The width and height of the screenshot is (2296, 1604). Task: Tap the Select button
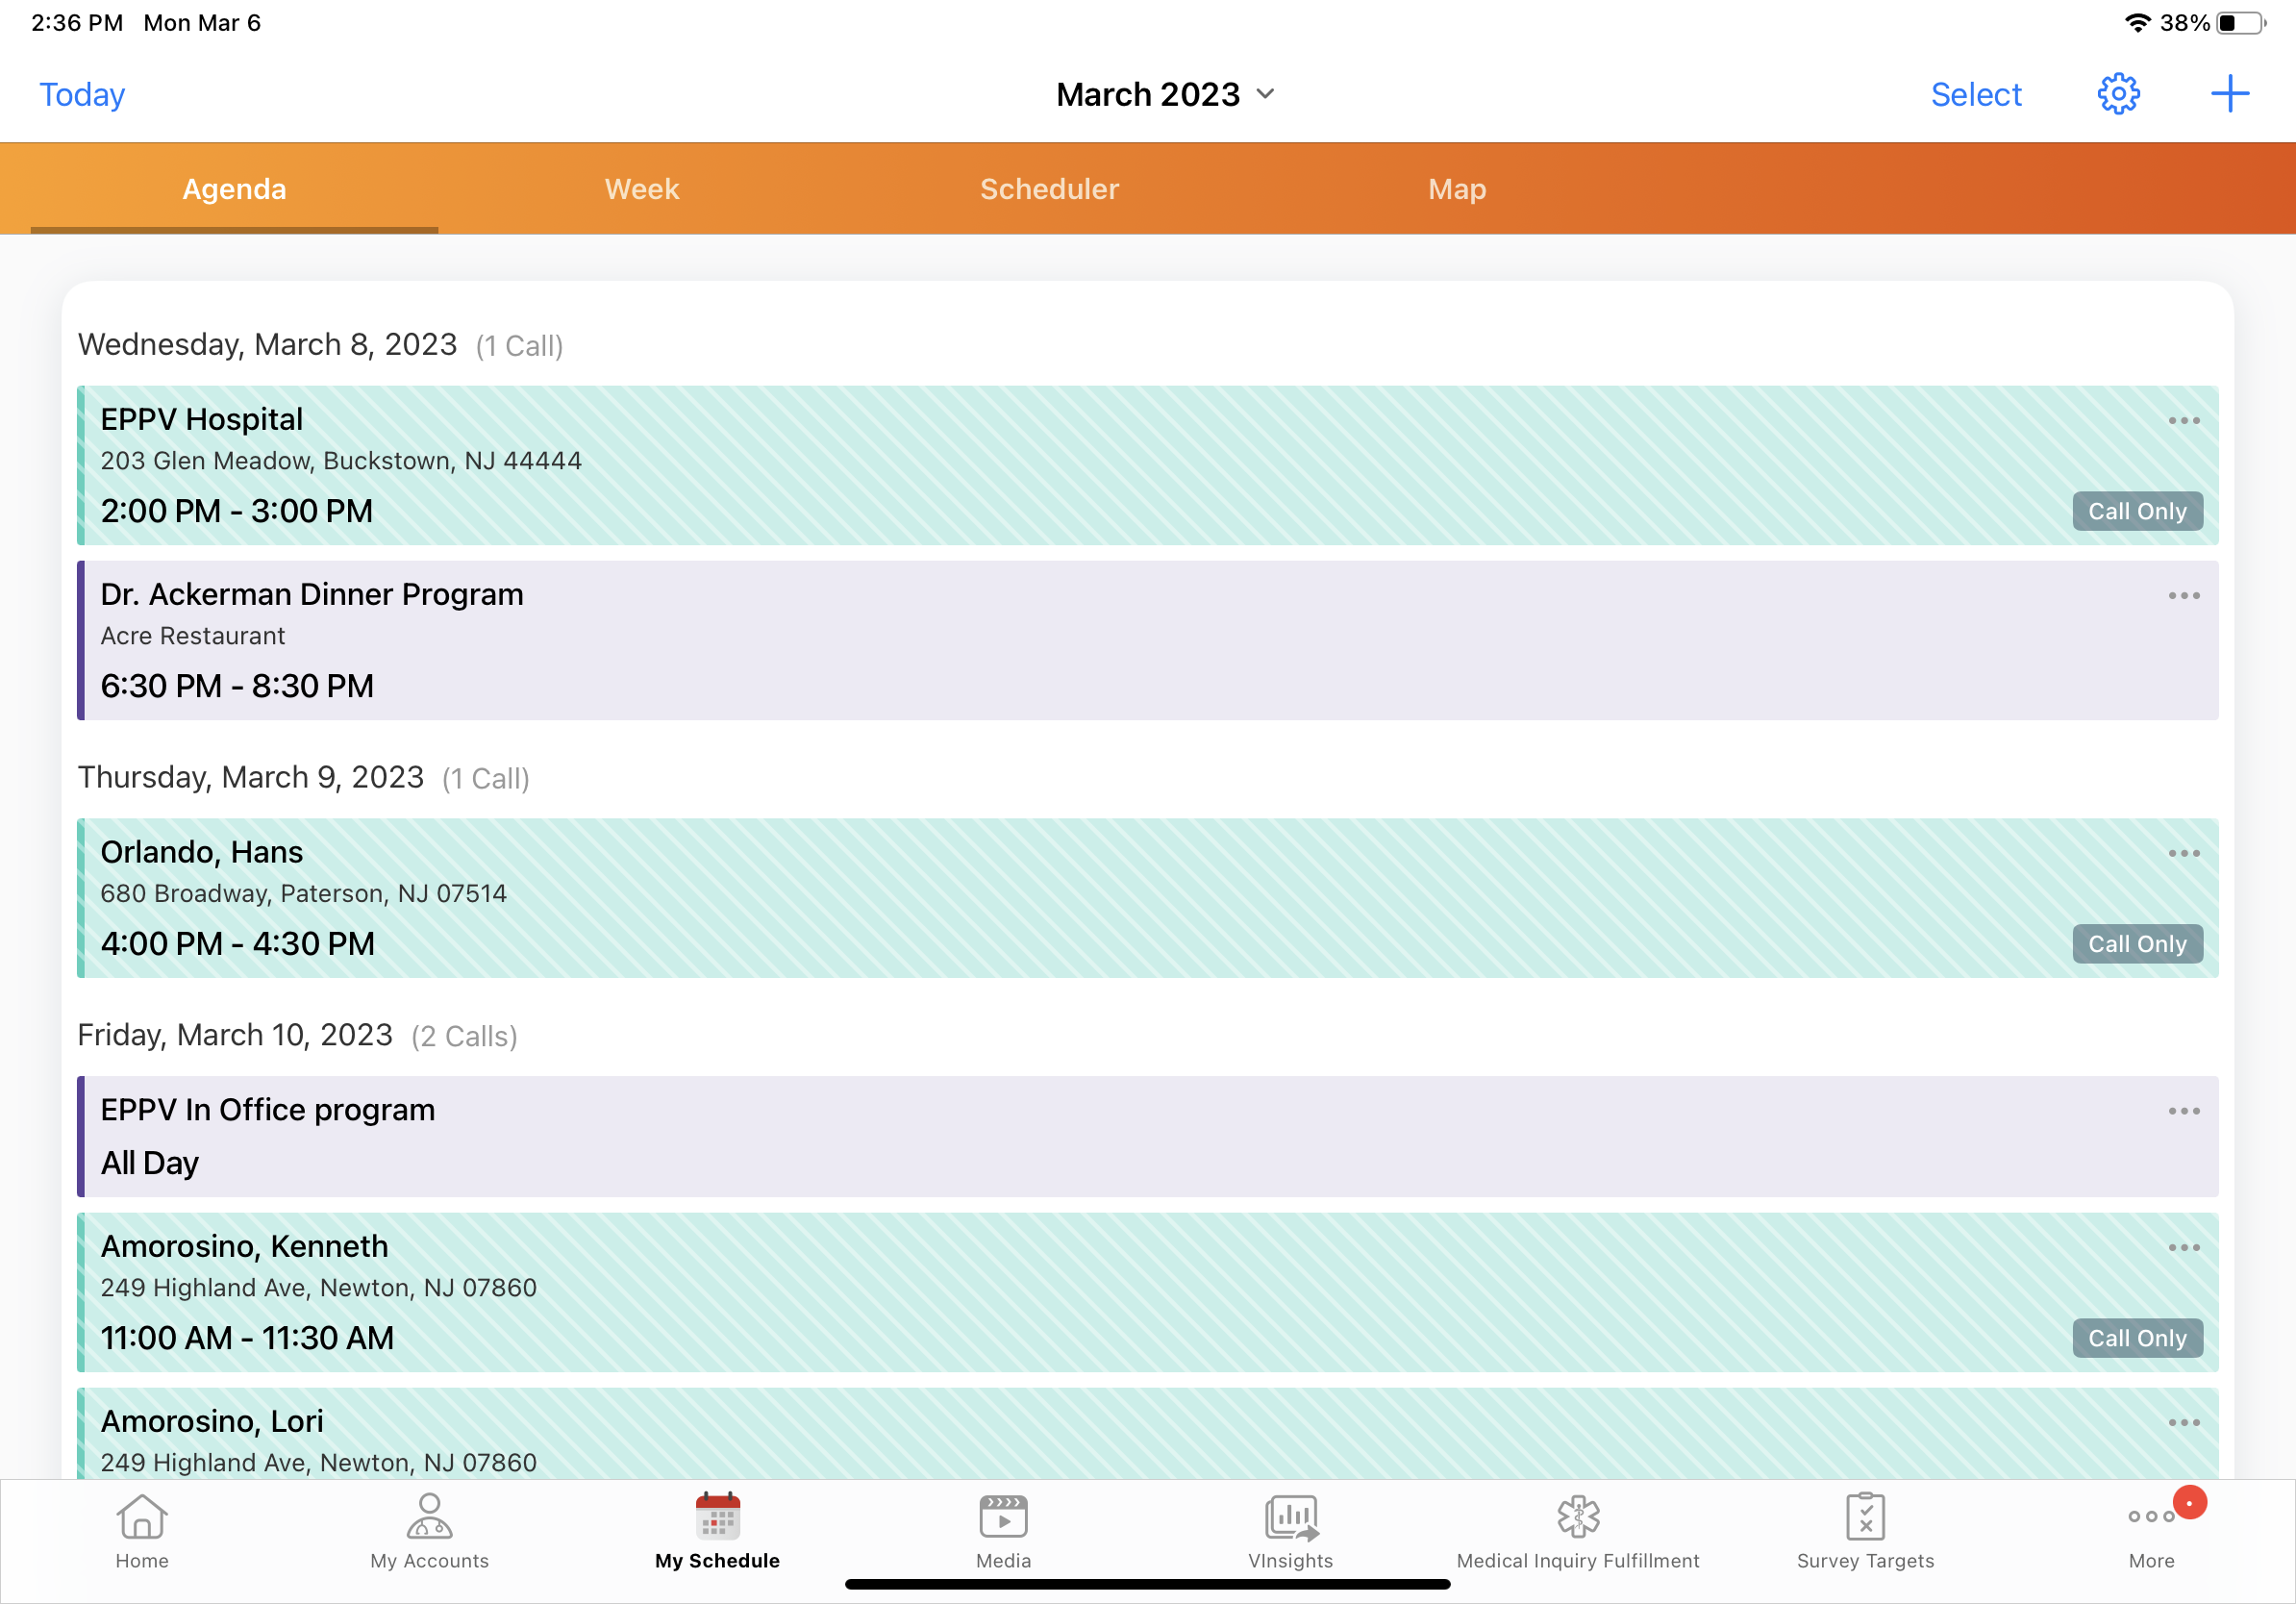point(1975,94)
